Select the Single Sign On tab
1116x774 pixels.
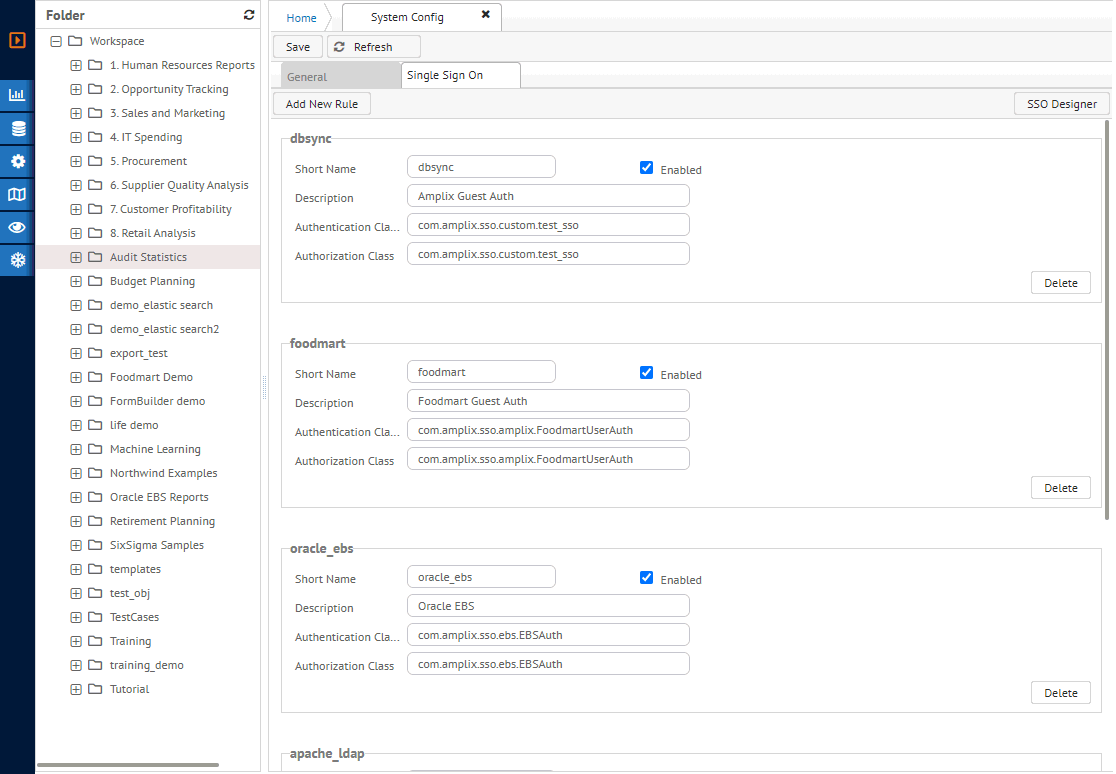[460, 75]
